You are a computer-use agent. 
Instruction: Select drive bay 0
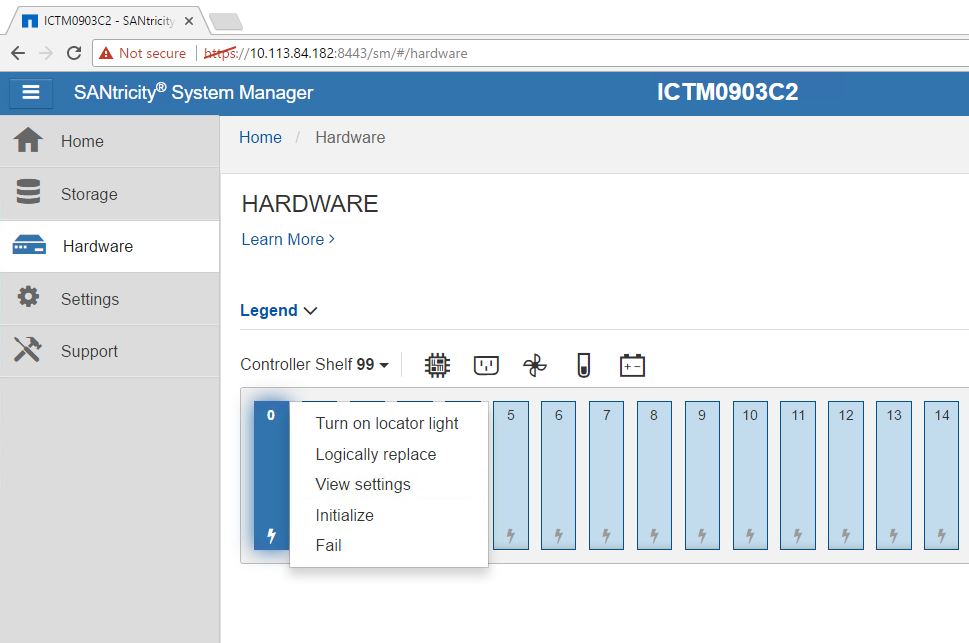tap(271, 475)
